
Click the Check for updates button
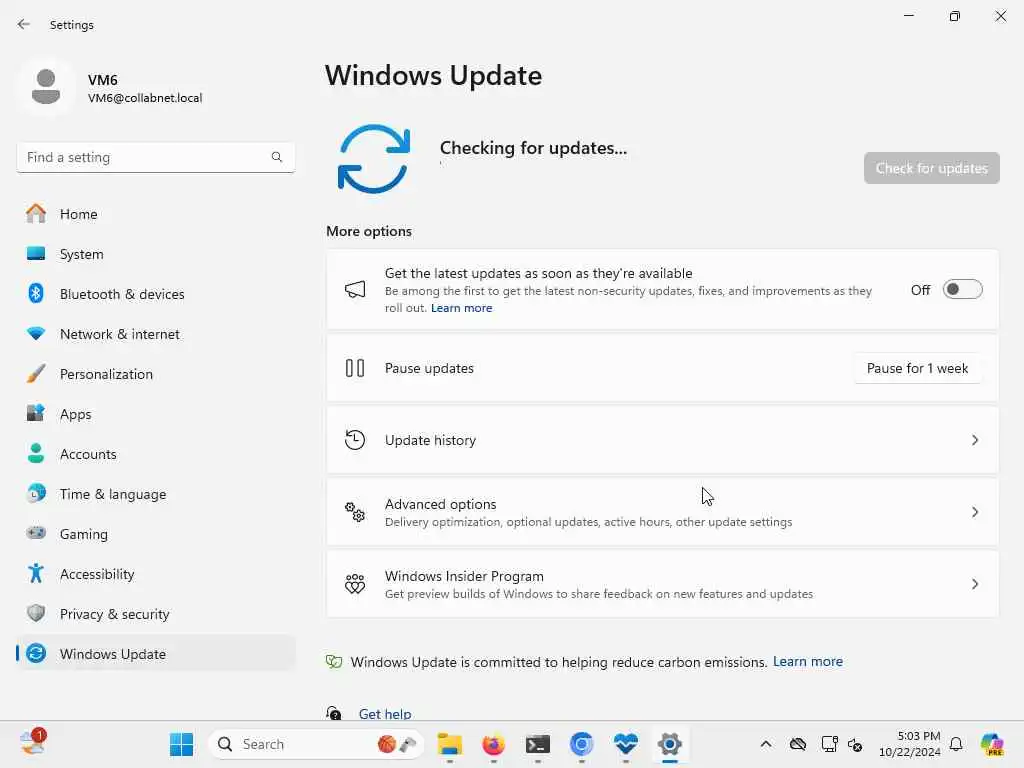point(931,168)
